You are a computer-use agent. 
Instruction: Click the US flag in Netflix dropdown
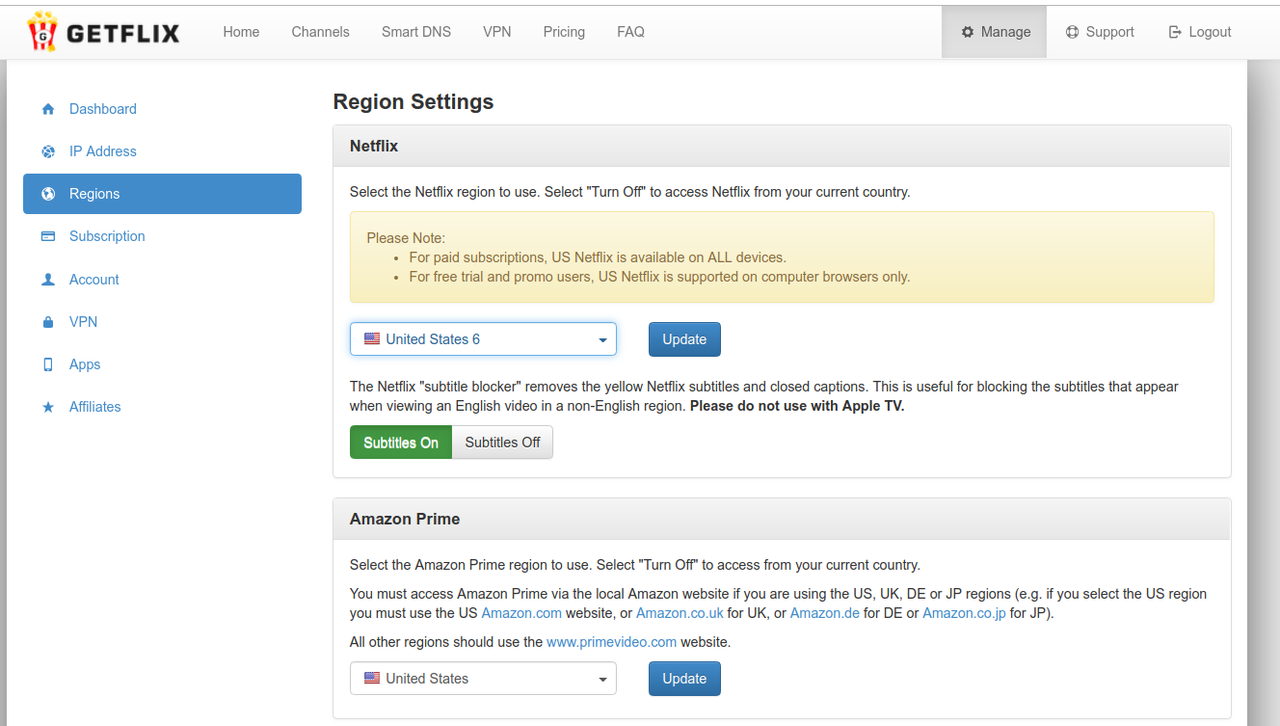[x=372, y=339]
